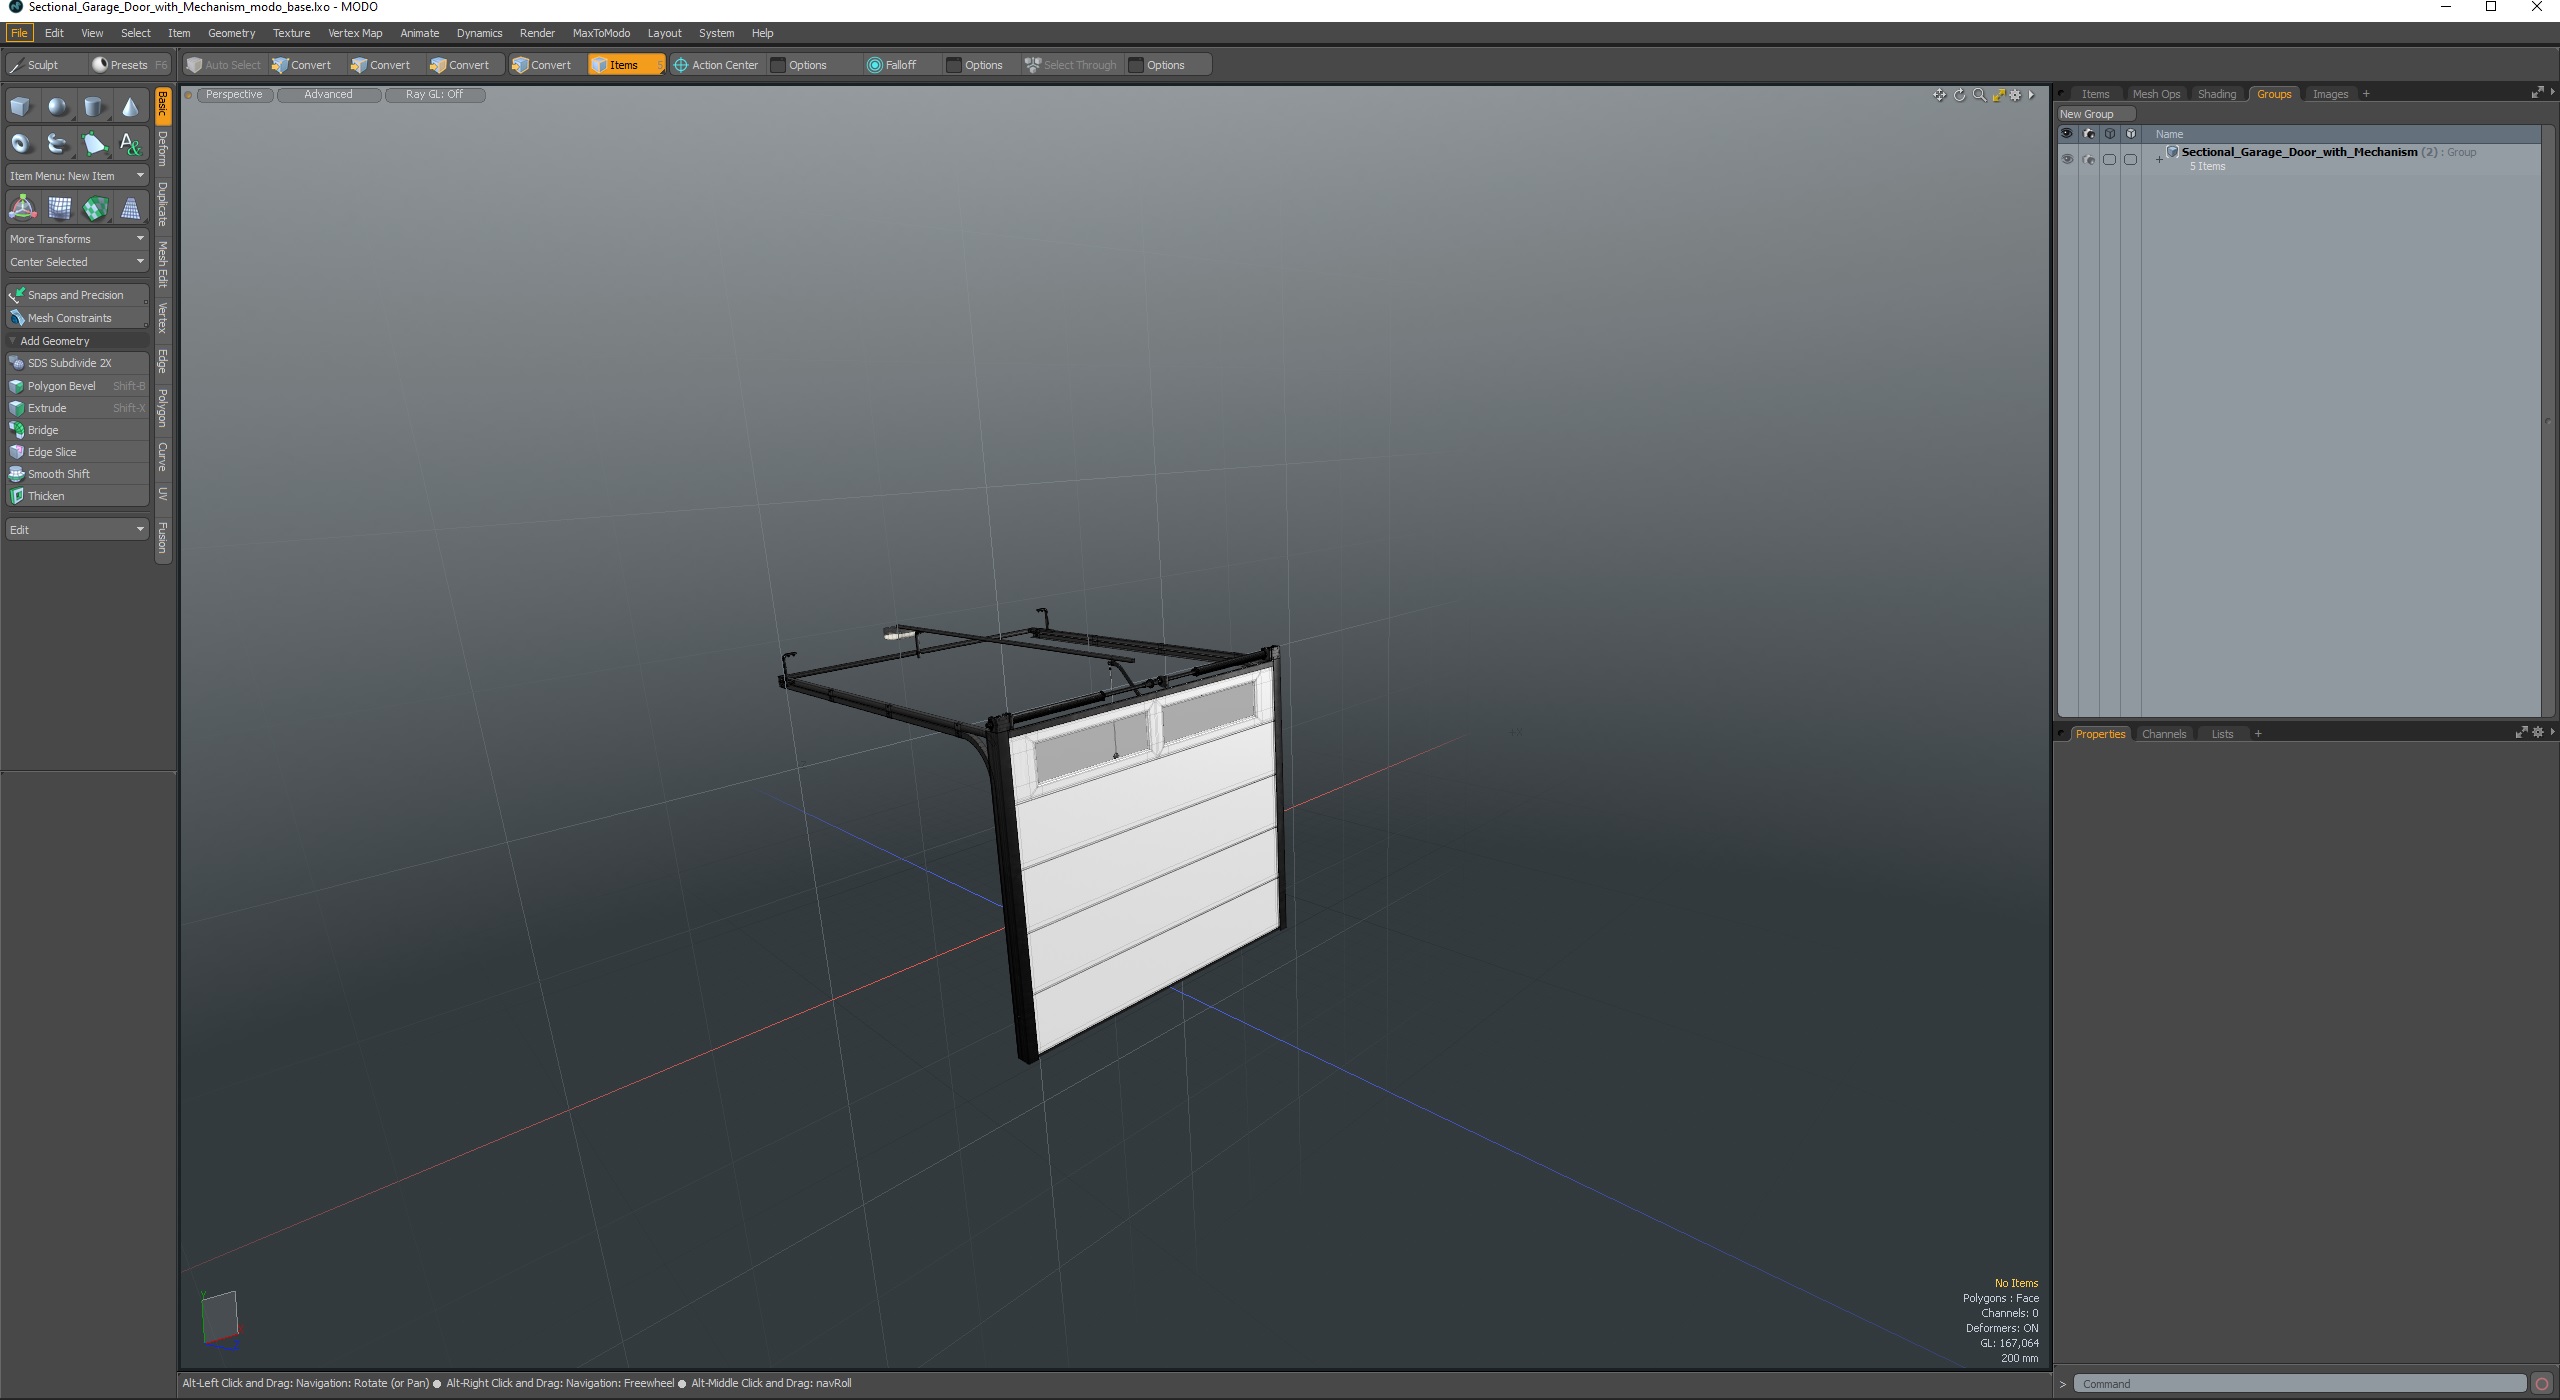Switch to the Channels tab
The height and width of the screenshot is (1400, 2560).
tap(2163, 734)
